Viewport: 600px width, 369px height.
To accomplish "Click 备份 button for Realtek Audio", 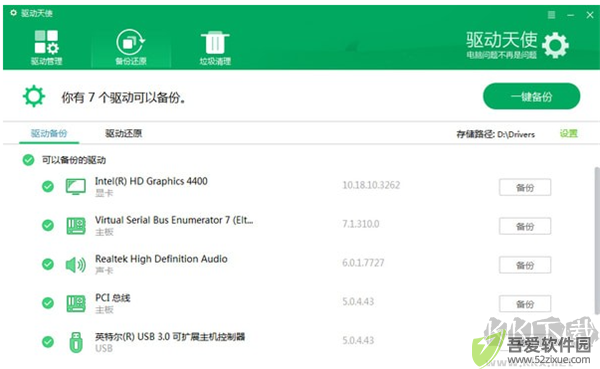I will click(x=525, y=265).
